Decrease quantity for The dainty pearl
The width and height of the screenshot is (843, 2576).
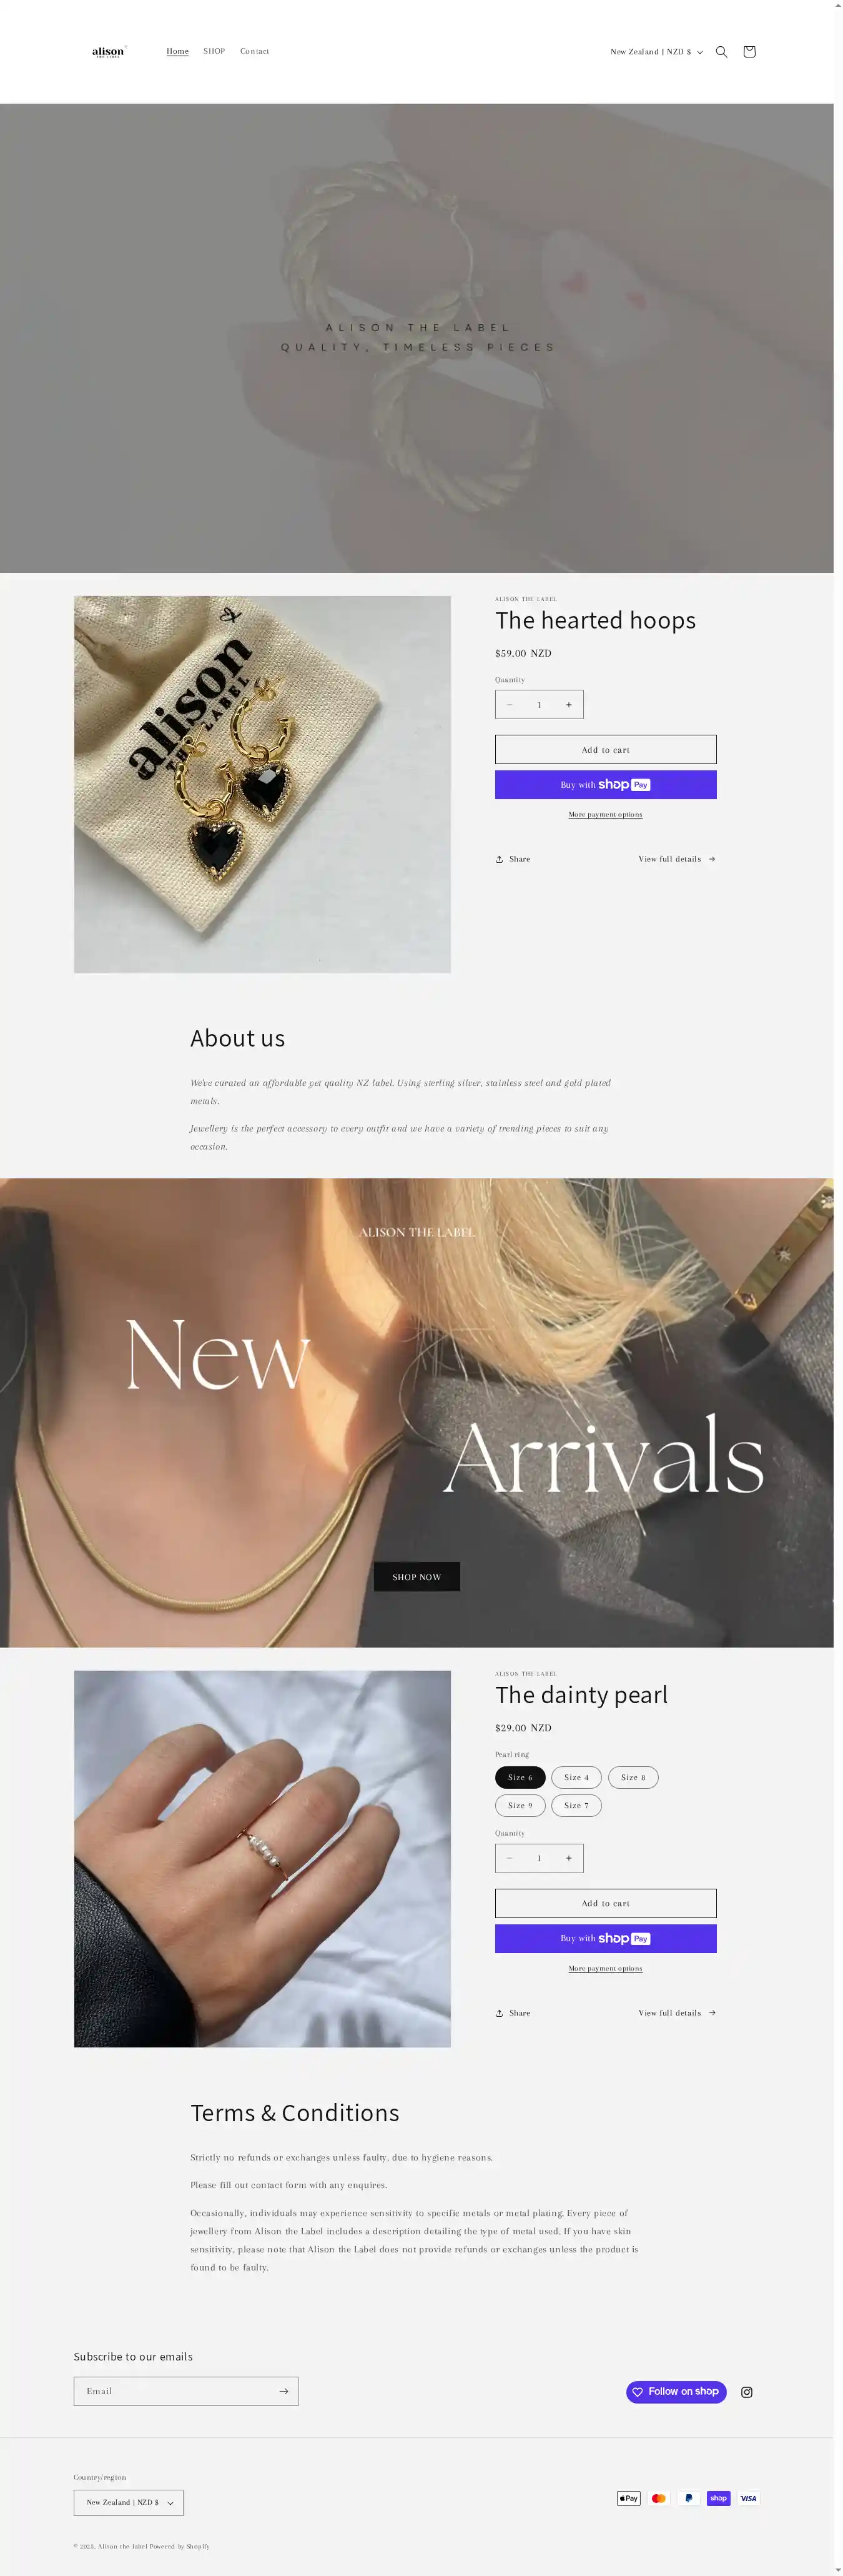point(510,1858)
